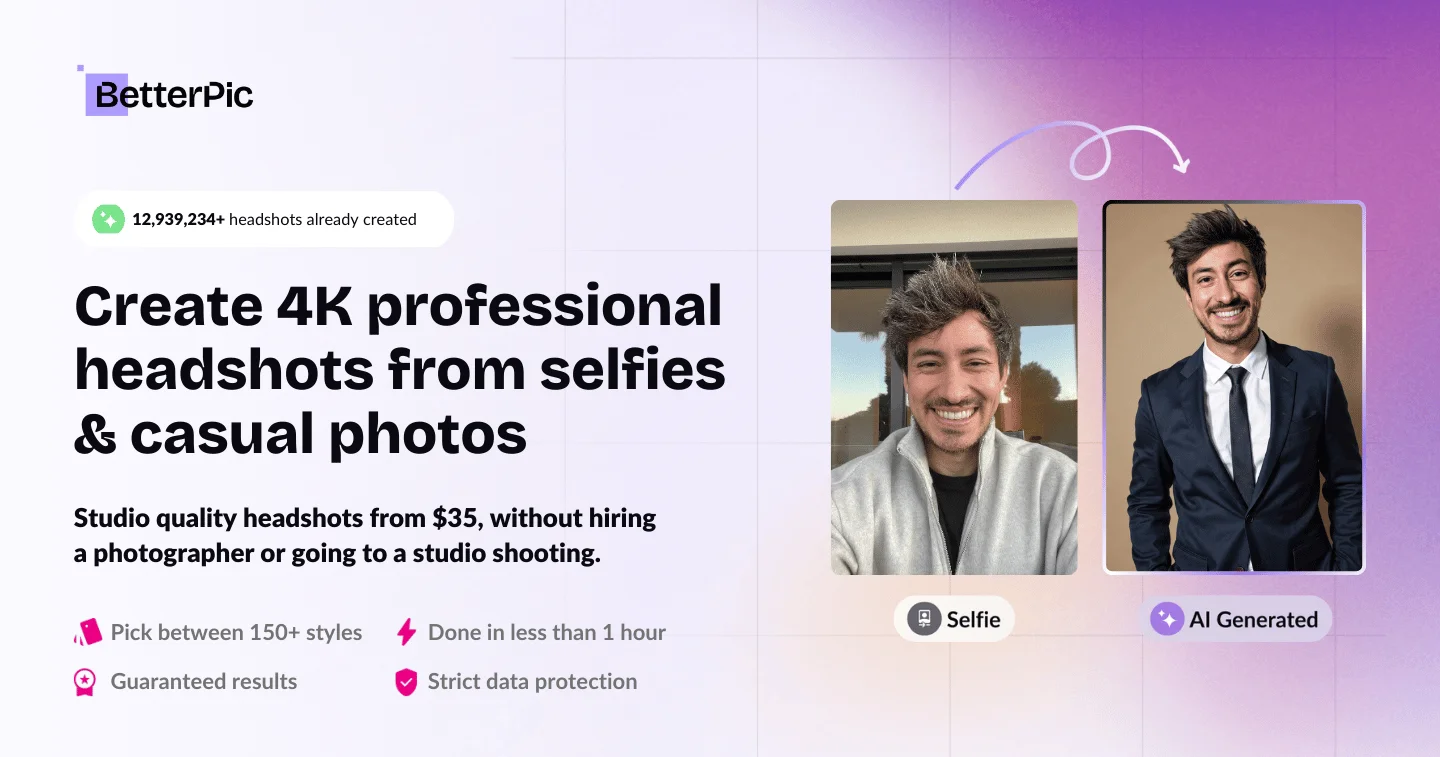Viewport: 1440px width, 757px height.
Task: Select the "Guaranteed results" text
Action: point(203,681)
